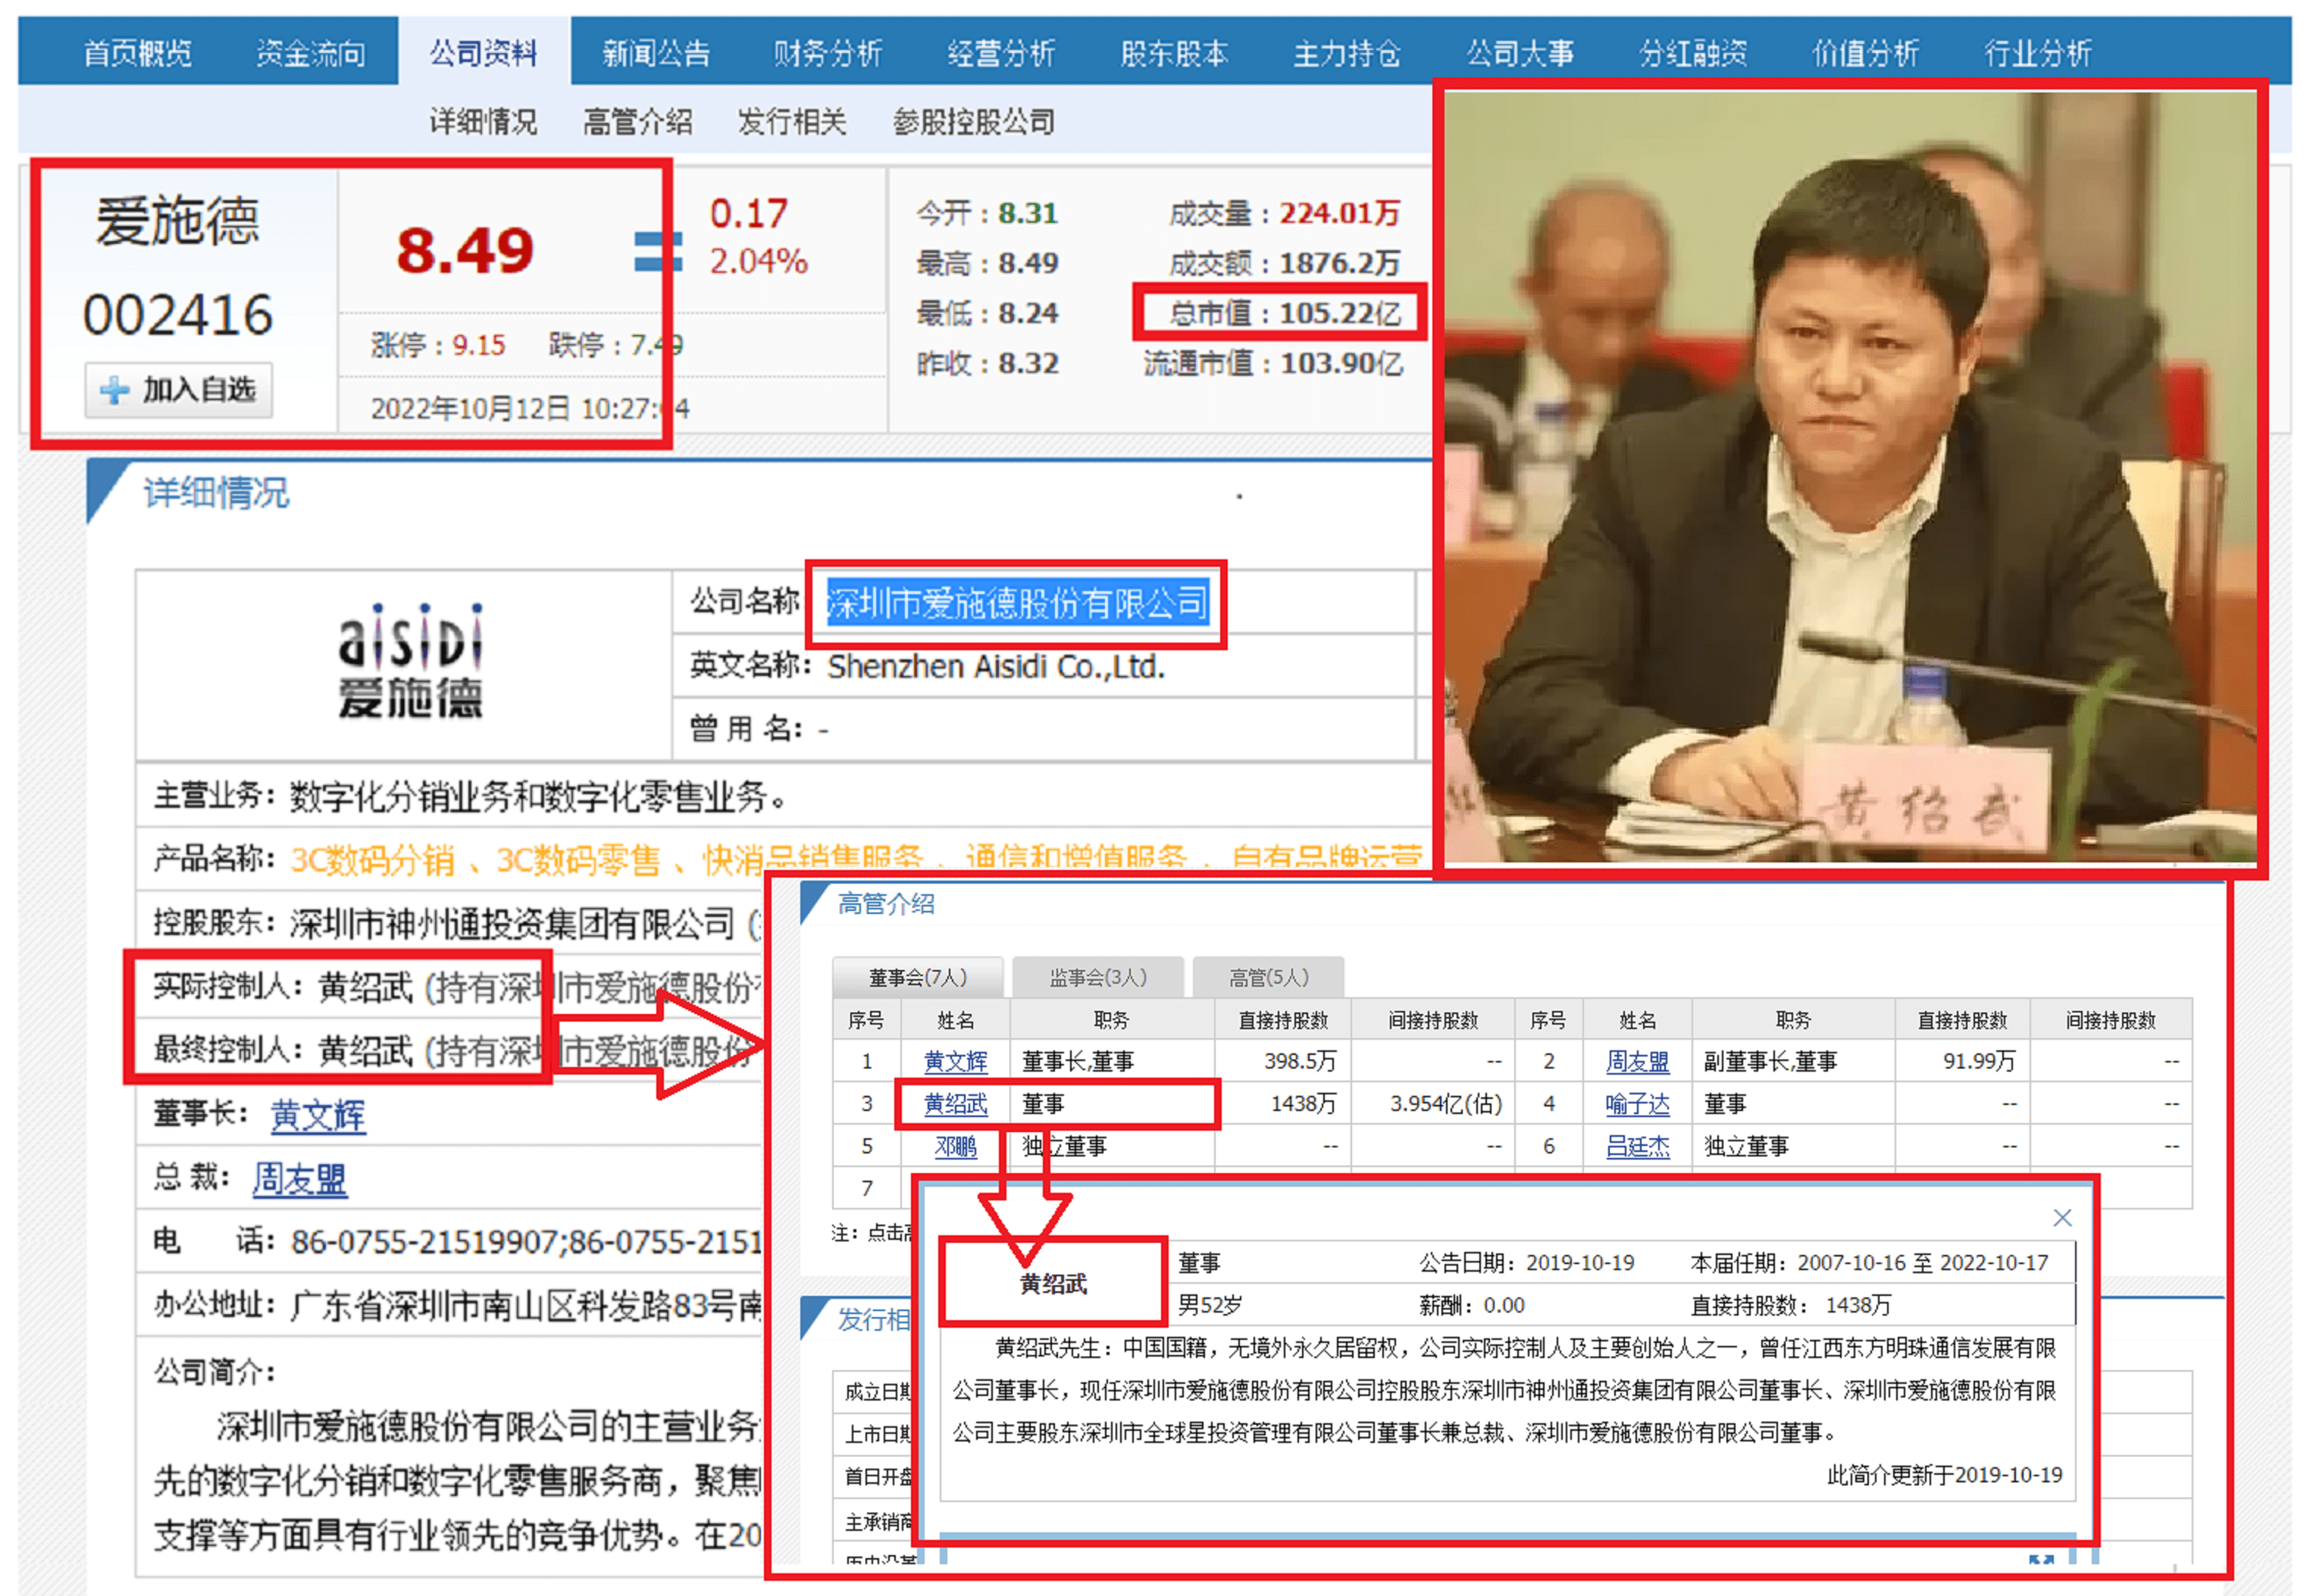Open 黄文辉 link in board table
Image resolution: width=2310 pixels, height=1596 pixels.
(955, 1061)
